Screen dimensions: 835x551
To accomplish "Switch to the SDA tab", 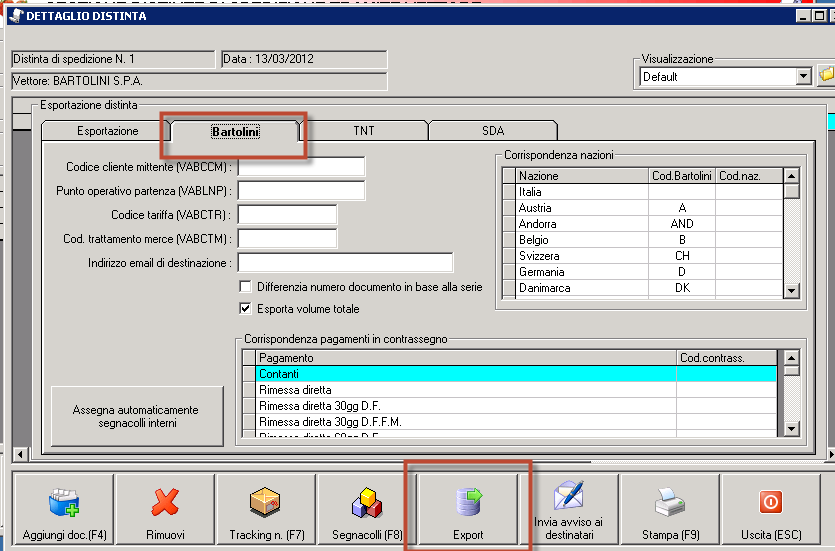I will click(x=493, y=131).
